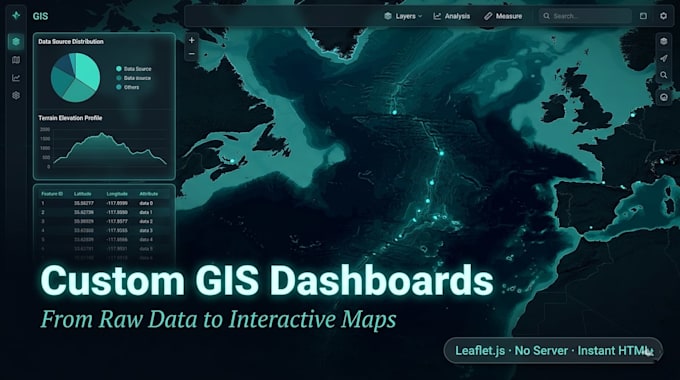The width and height of the screenshot is (680, 380).
Task: Click the 'Latitude' column header
Action: (x=82, y=194)
